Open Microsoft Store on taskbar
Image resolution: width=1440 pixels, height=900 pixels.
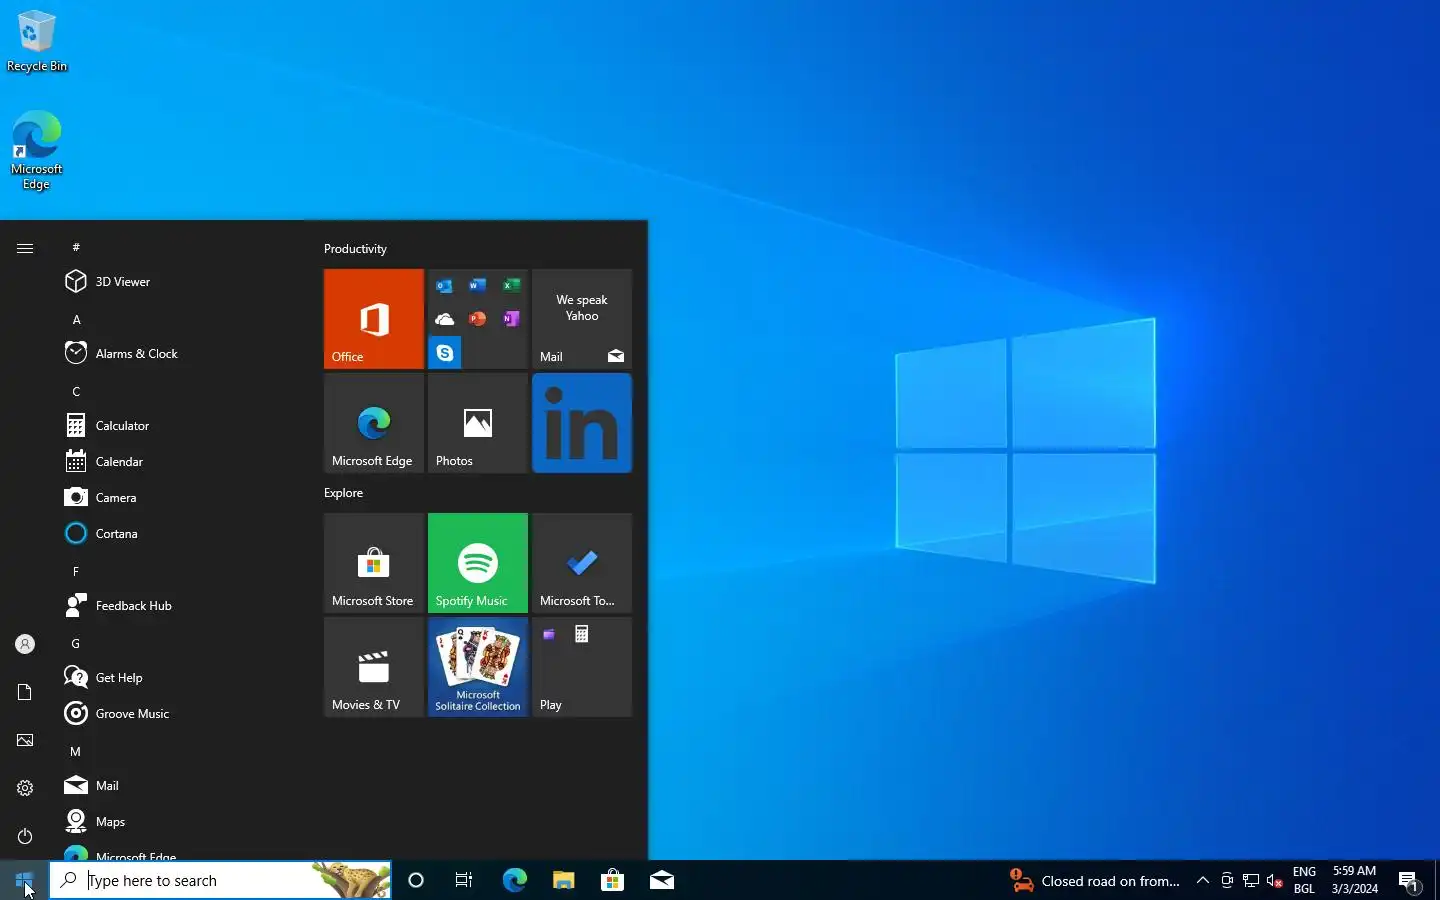(612, 880)
